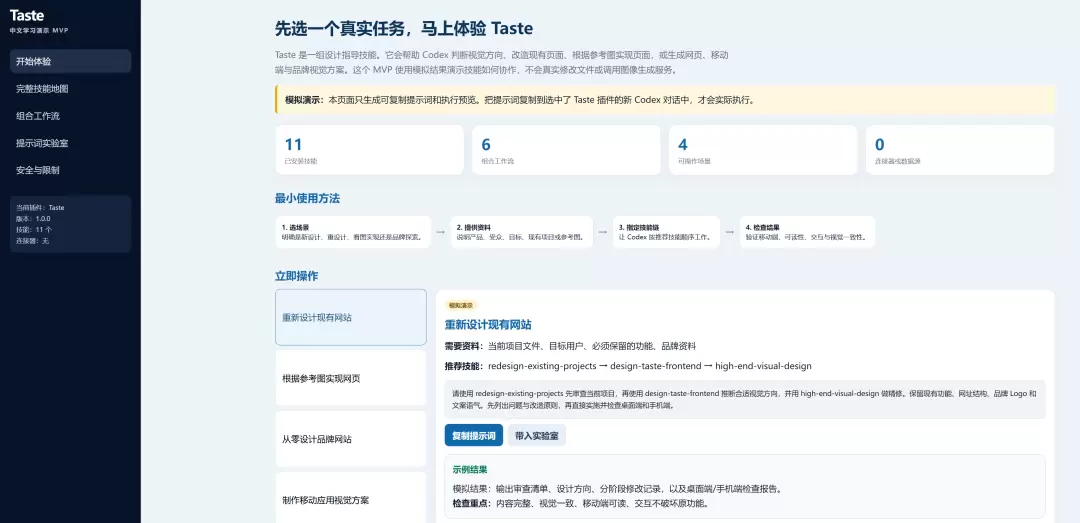Image resolution: width=1080 pixels, height=523 pixels.
Task: Click the small 模拟演示 badge in the panel
Action: pos(461,305)
